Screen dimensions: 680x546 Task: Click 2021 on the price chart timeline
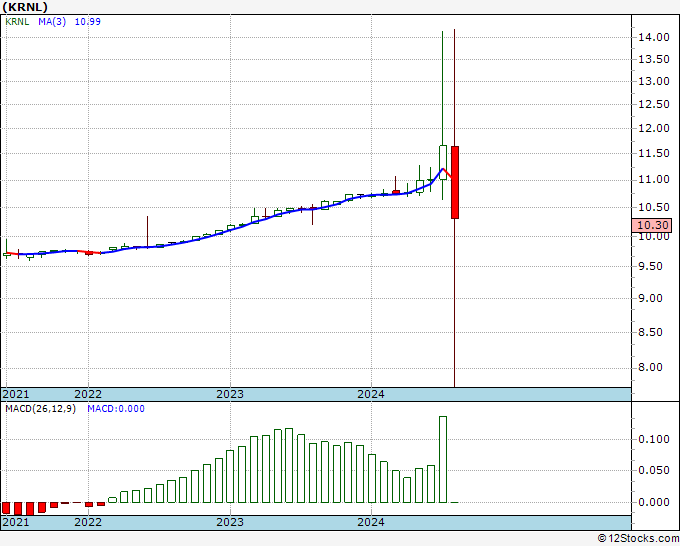[x=16, y=394]
